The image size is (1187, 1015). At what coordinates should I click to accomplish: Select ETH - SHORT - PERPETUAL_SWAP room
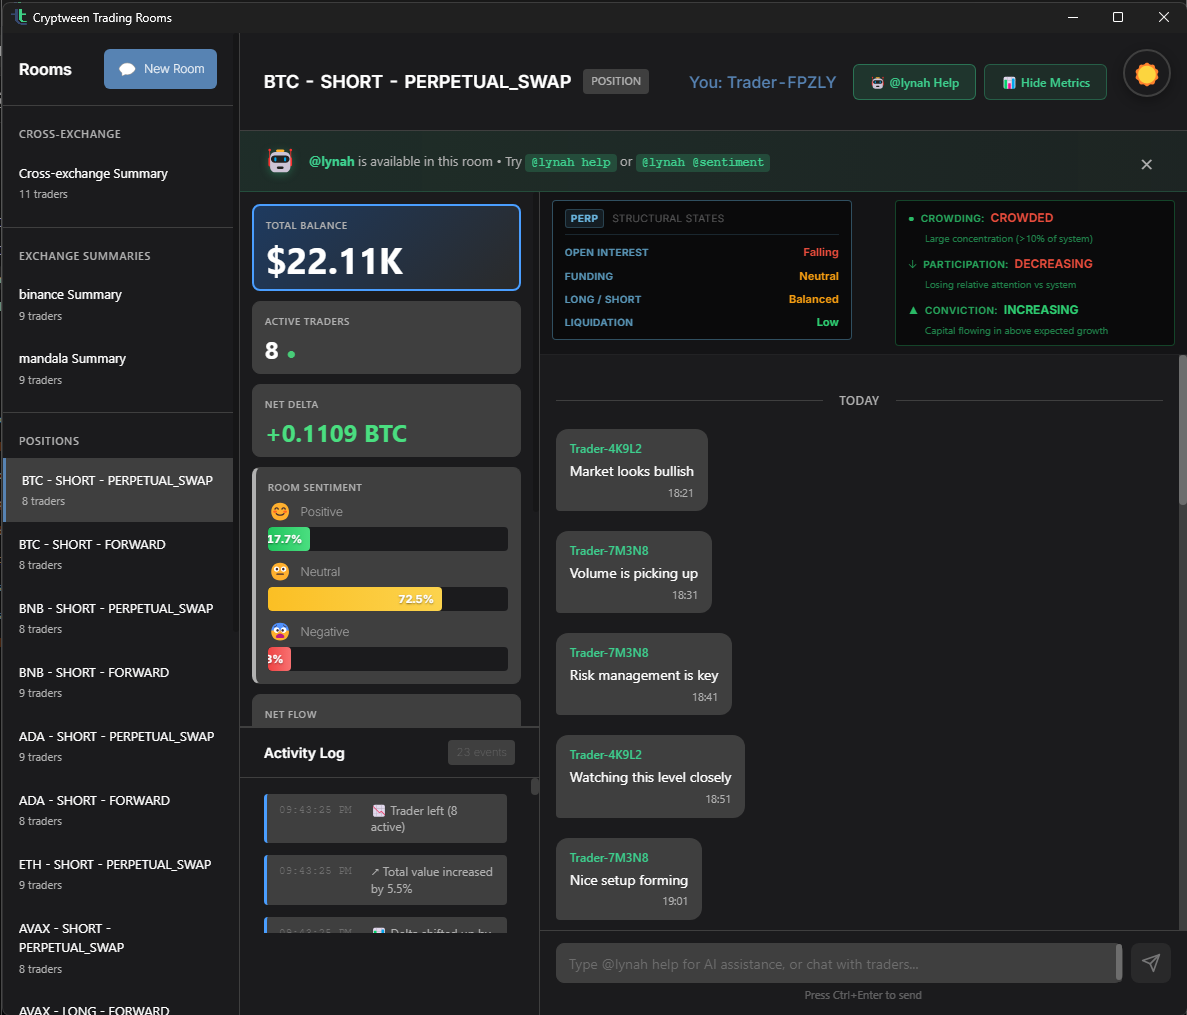(118, 873)
